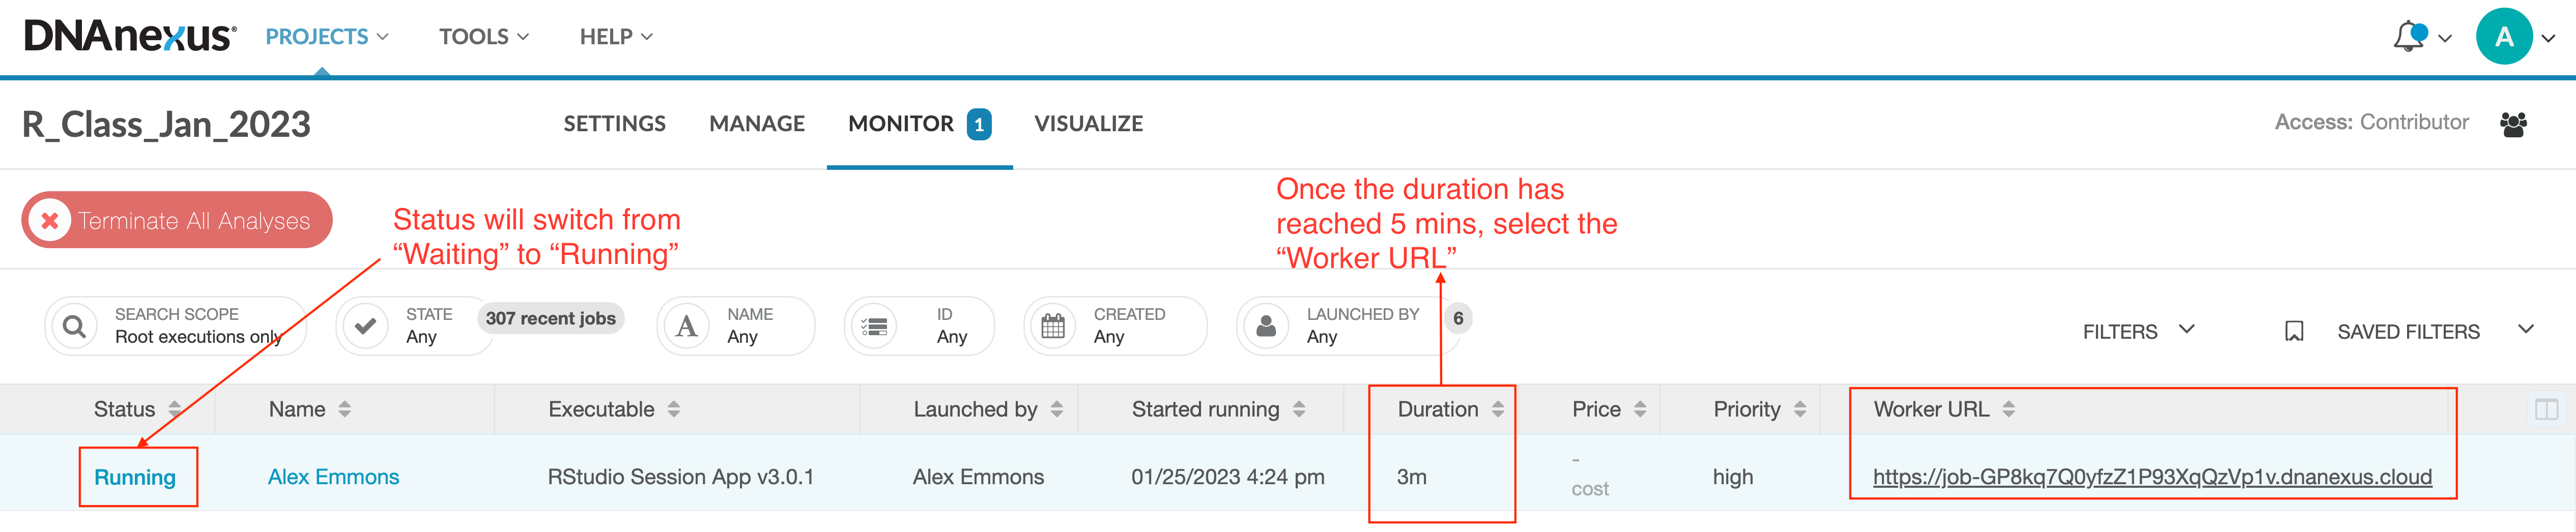Expand the Tools dropdown menu
This screenshot has width=2576, height=532.
[484, 37]
